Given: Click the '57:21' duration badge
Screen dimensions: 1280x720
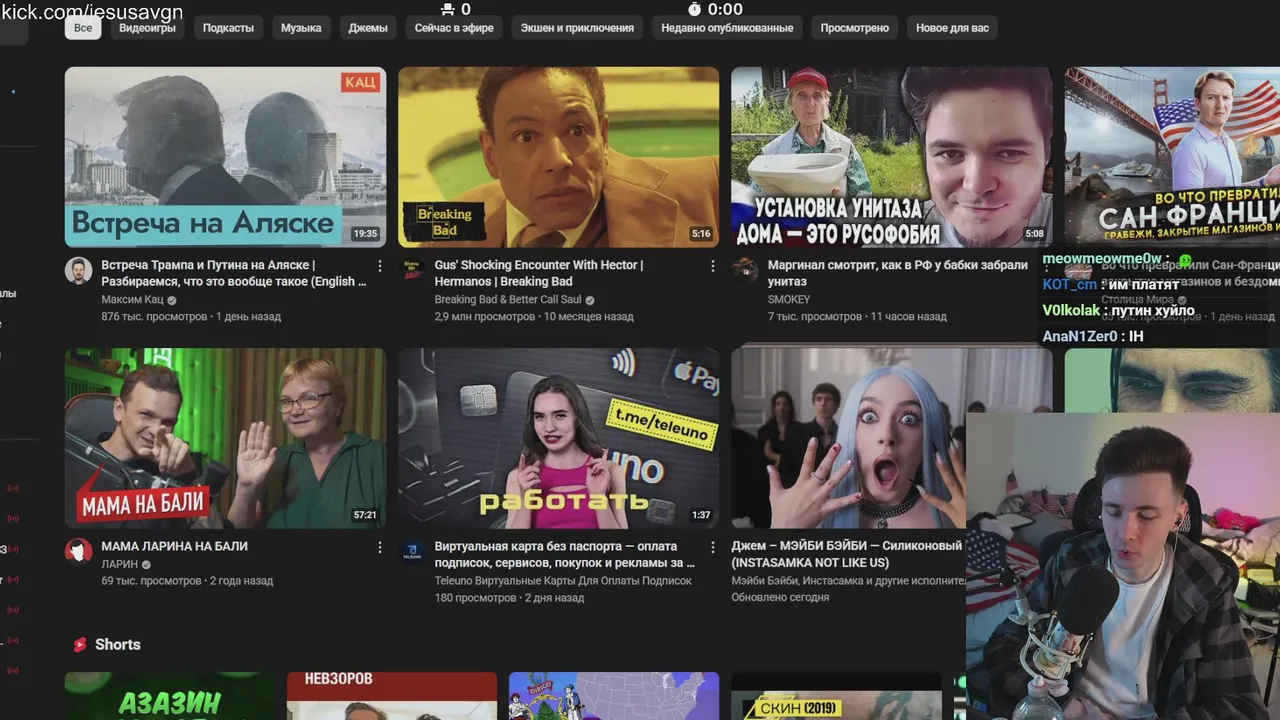Looking at the screenshot, I should pyautogui.click(x=365, y=515).
